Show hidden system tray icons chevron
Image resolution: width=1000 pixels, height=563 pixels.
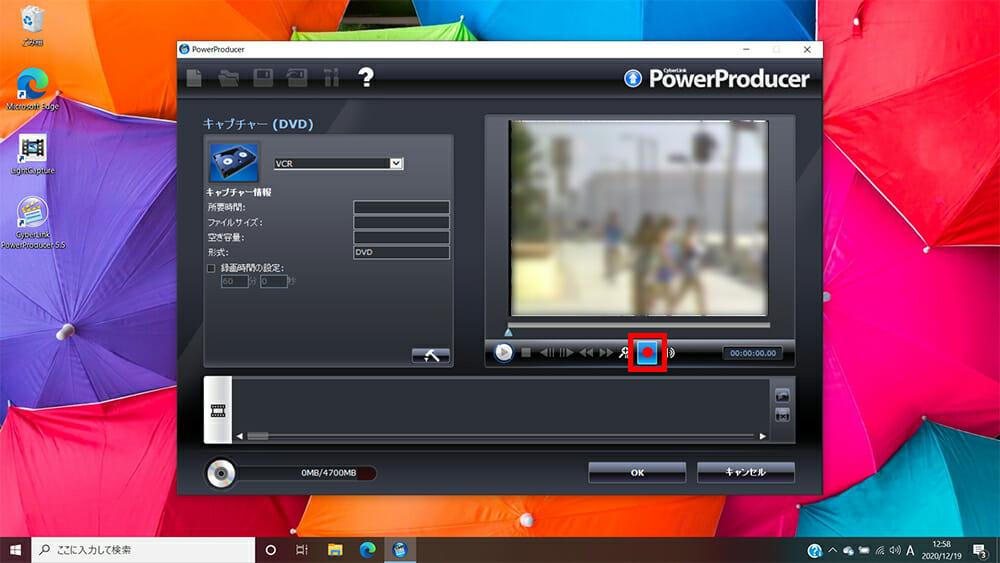click(x=832, y=550)
